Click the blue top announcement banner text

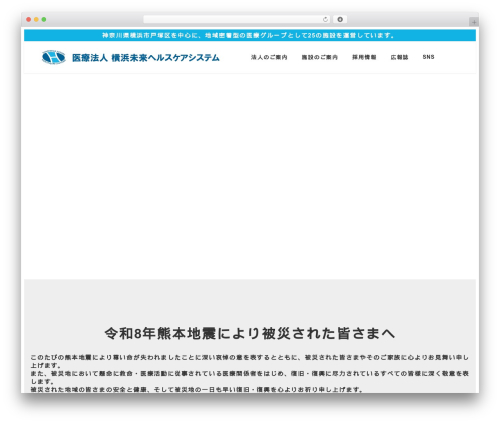click(248, 35)
